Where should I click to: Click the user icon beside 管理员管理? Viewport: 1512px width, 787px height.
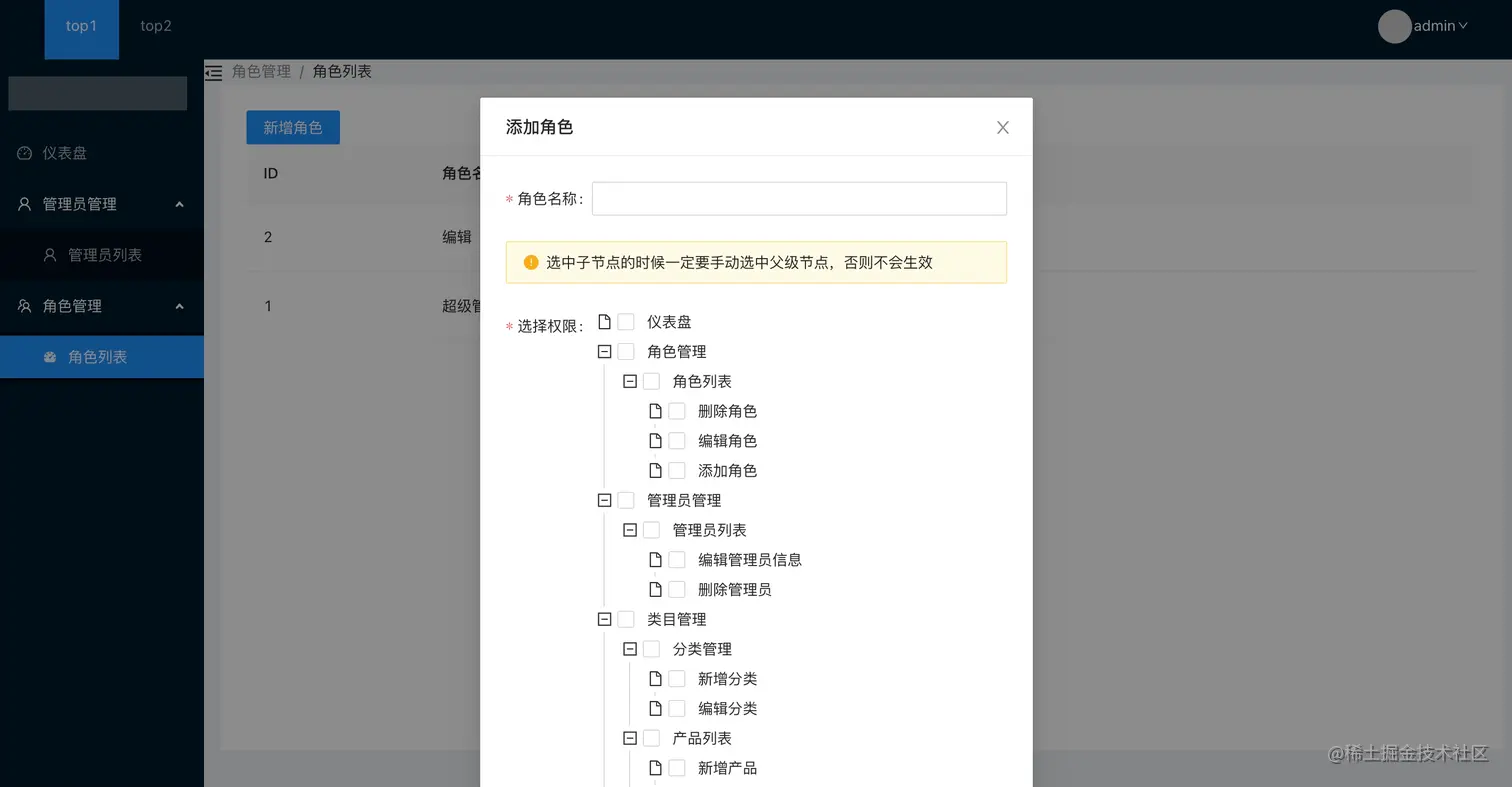25,204
